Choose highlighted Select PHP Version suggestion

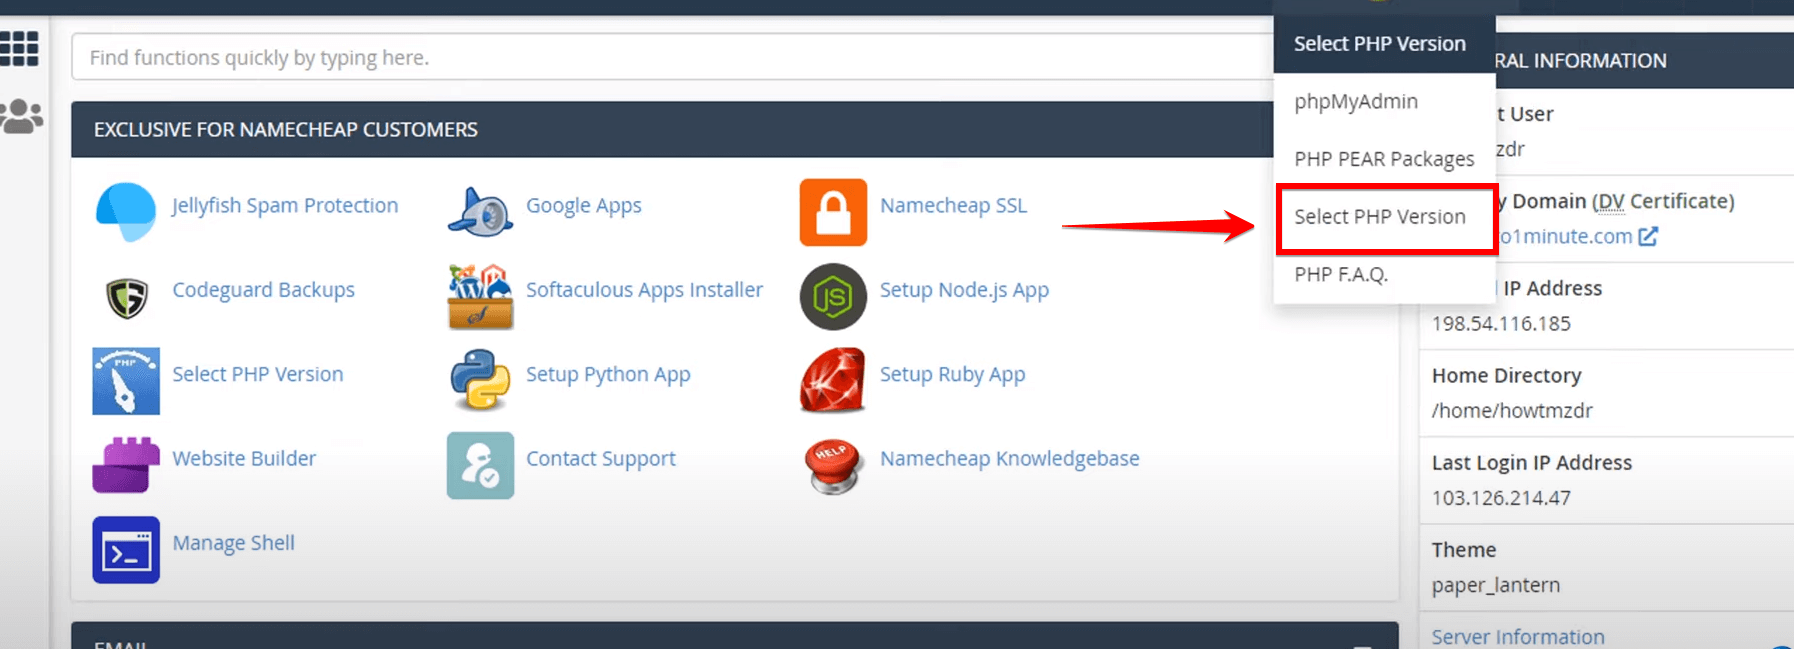point(1379,217)
